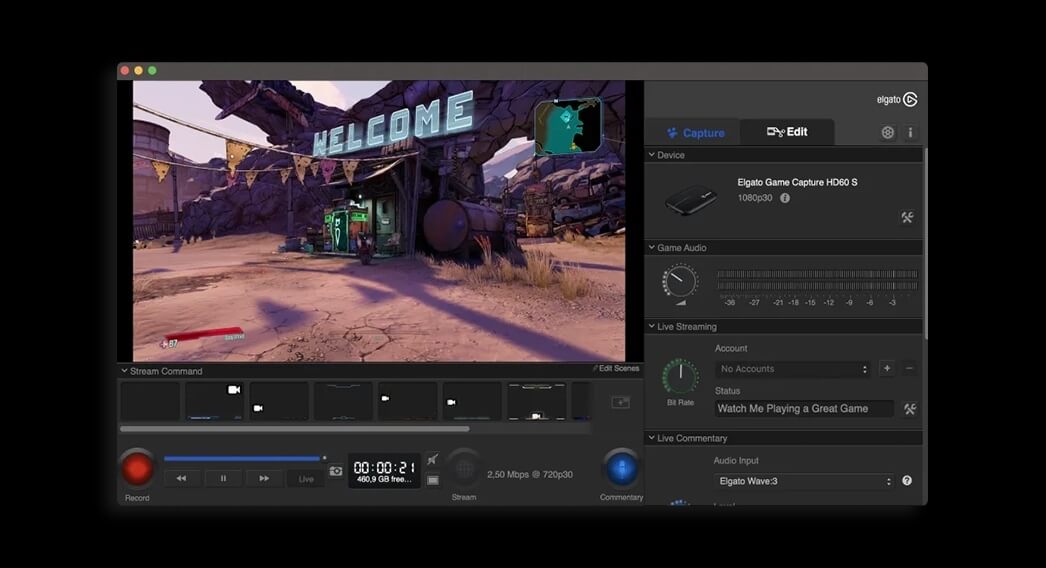Click the Elgato Game Capture HD60 S name
Image resolution: width=1046 pixels, height=568 pixels.
coord(797,182)
